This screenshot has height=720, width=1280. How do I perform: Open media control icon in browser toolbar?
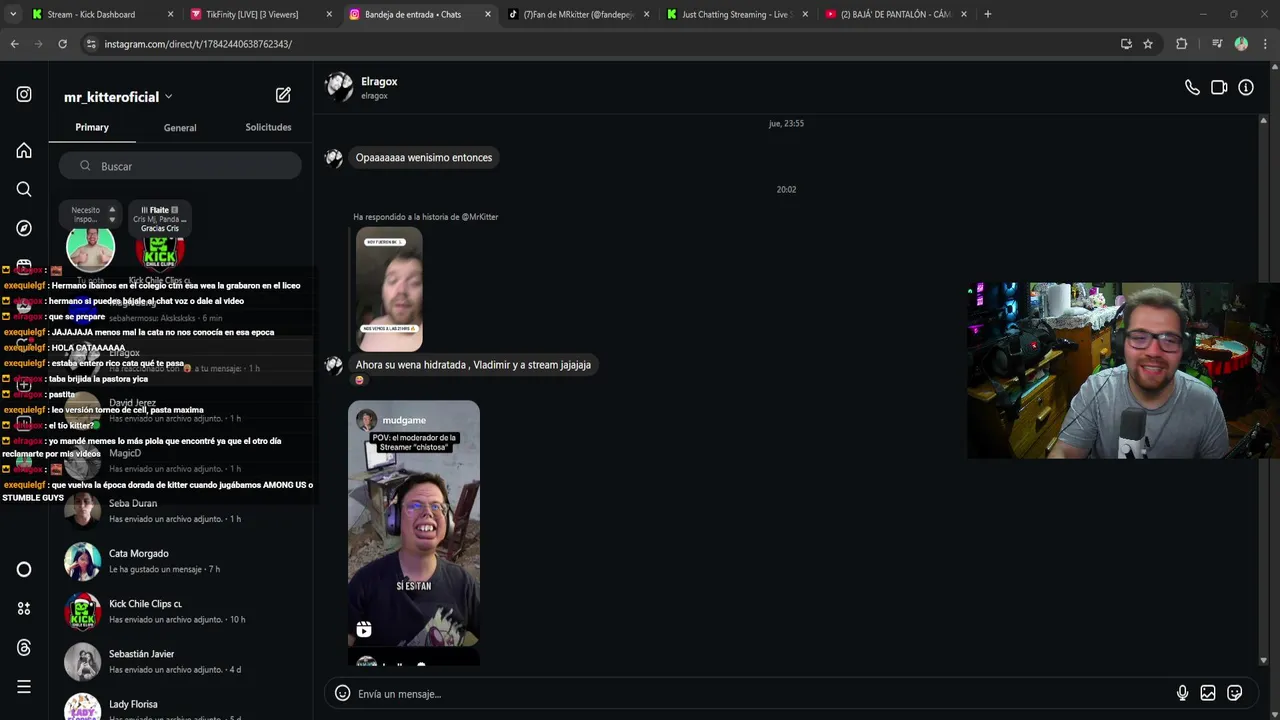click(1217, 44)
